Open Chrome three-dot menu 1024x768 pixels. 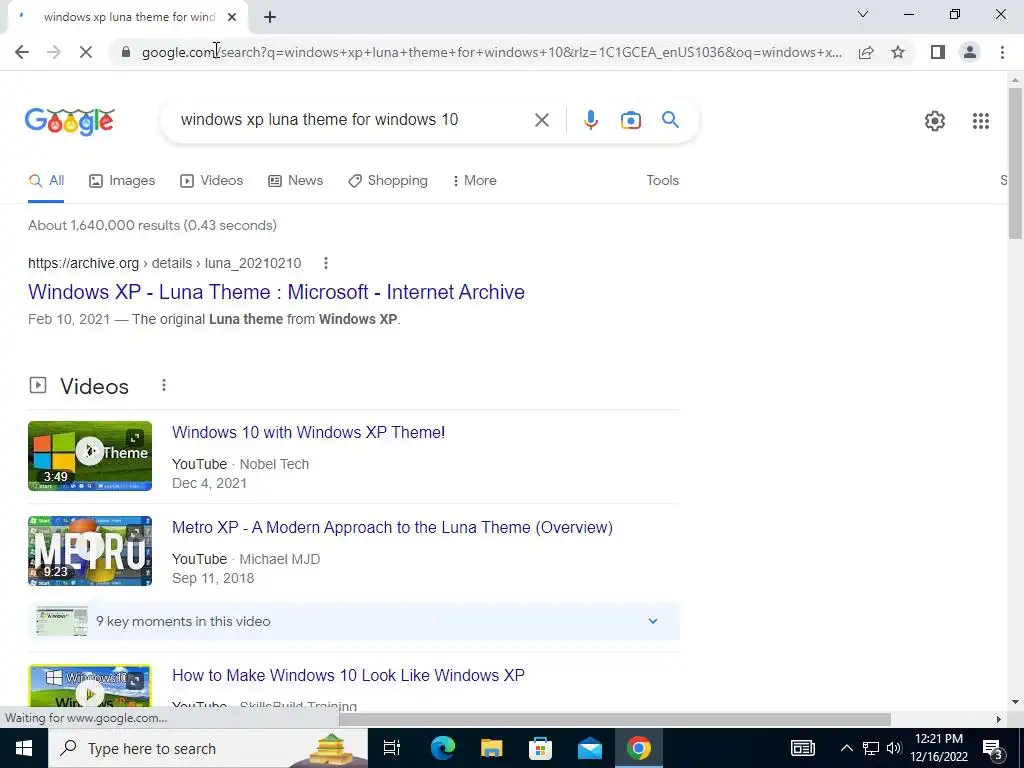click(x=1002, y=52)
